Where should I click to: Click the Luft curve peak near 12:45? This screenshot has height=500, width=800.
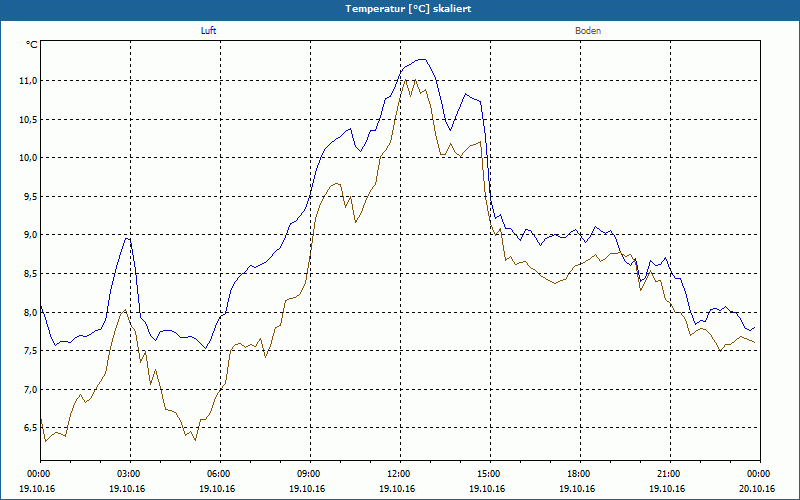pyautogui.click(x=422, y=59)
